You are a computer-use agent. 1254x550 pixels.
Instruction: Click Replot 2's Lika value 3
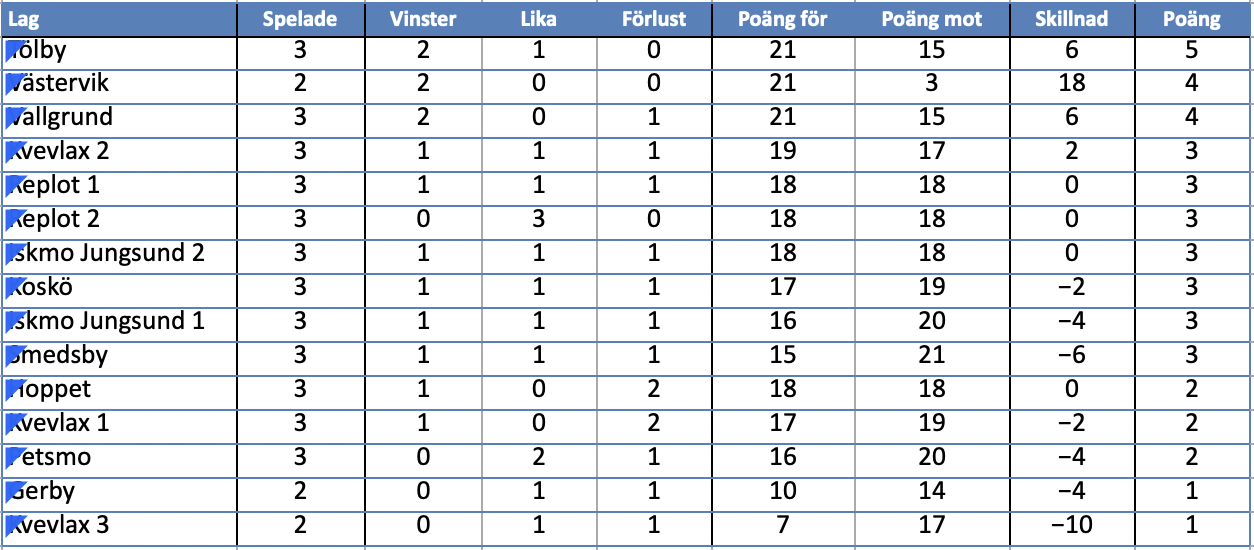pos(538,219)
